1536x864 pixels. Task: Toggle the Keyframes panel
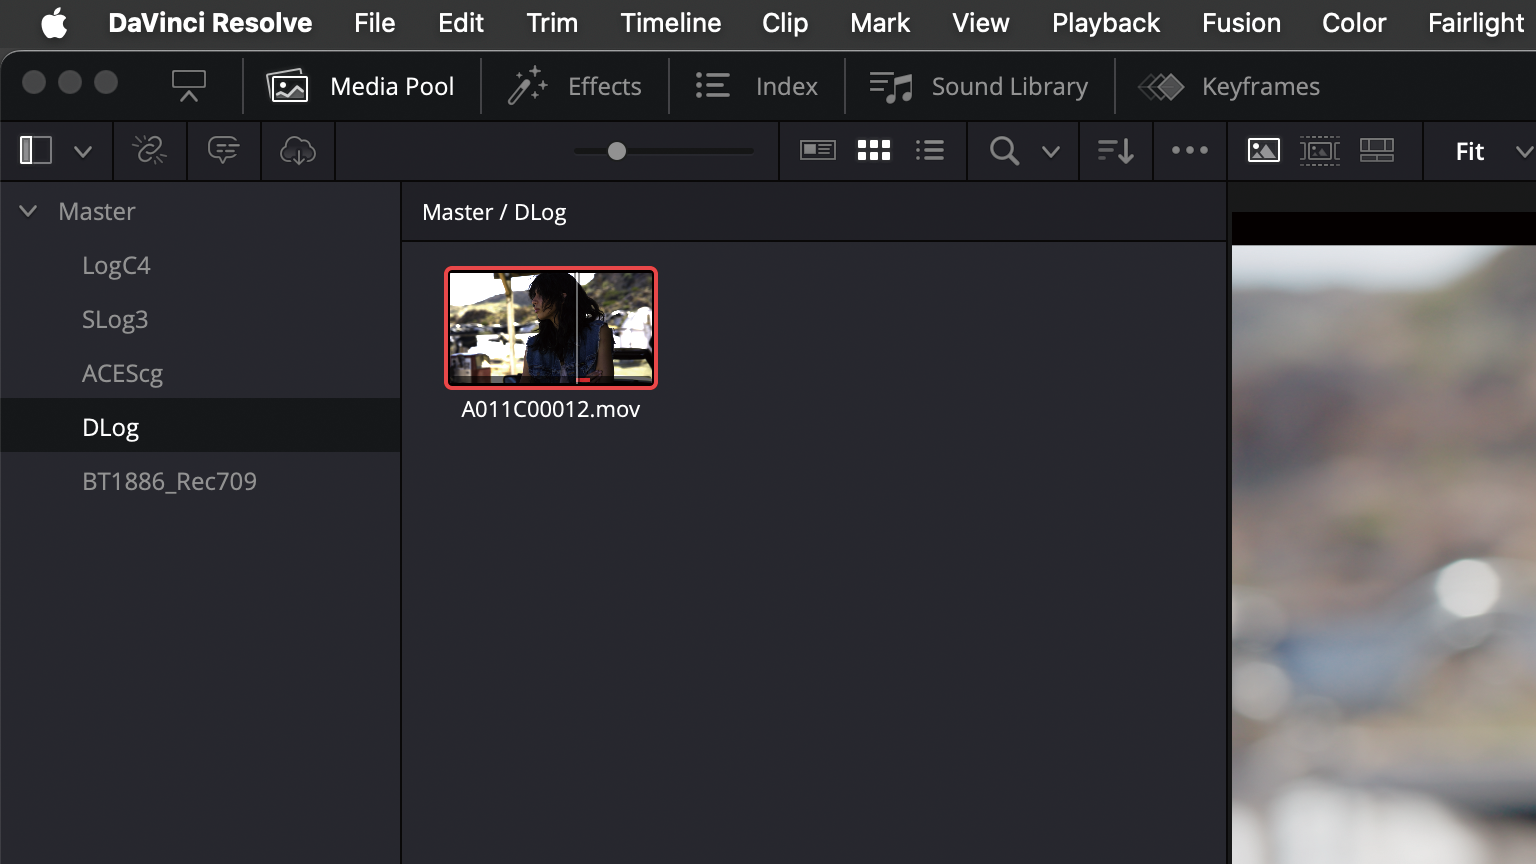pos(1229,87)
